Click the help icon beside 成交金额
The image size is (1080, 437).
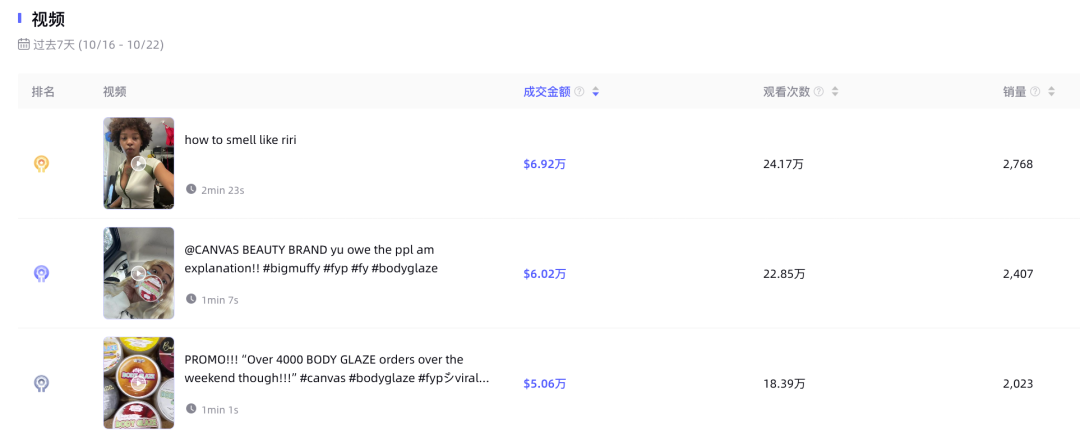click(x=579, y=92)
